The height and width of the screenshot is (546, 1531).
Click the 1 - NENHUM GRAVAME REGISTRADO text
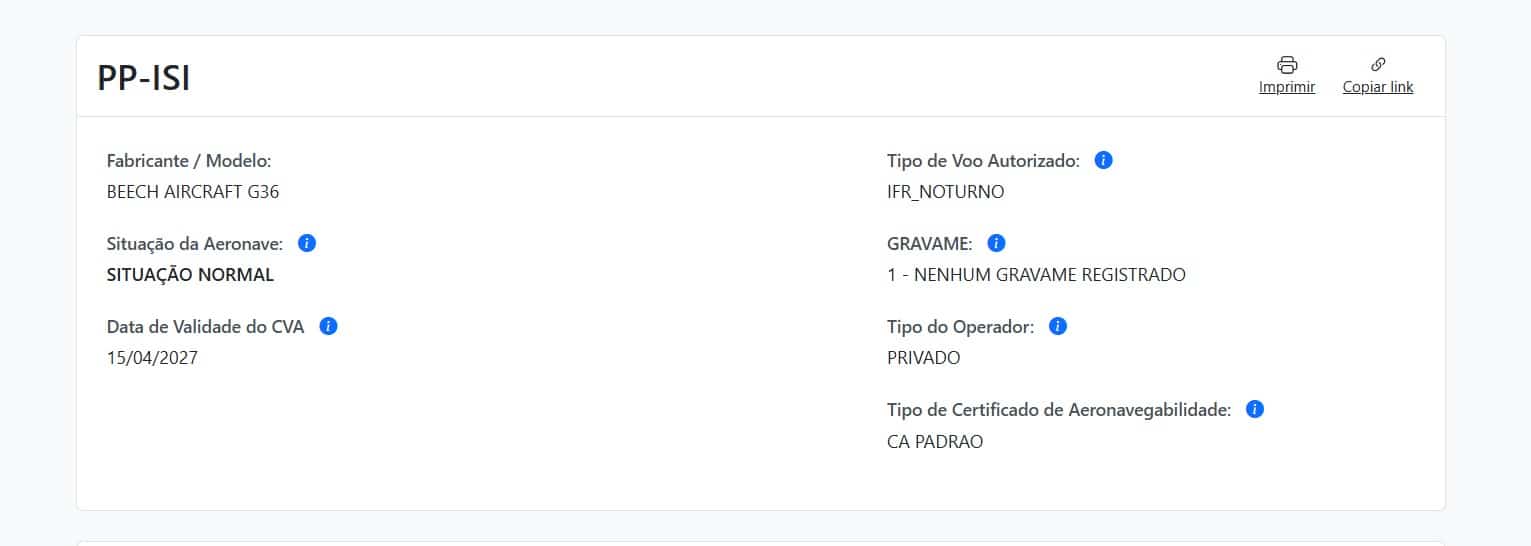1036,275
